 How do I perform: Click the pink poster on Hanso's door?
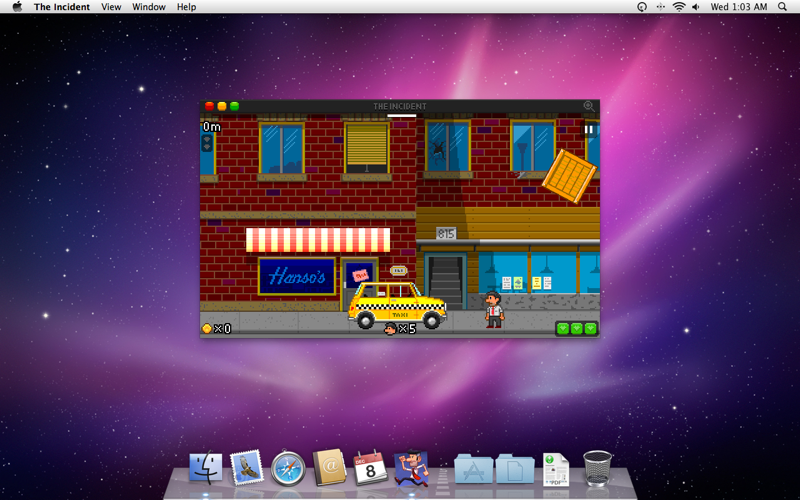360,275
